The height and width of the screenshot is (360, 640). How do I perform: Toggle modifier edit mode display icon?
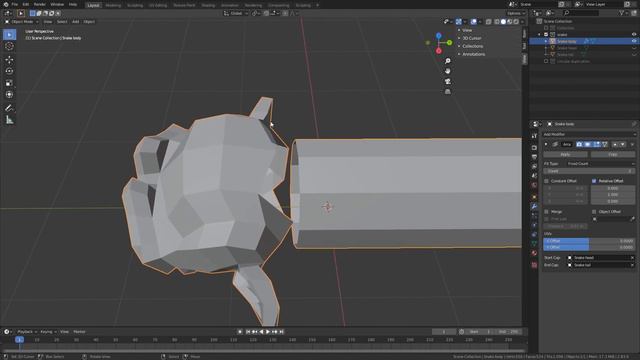click(x=596, y=144)
